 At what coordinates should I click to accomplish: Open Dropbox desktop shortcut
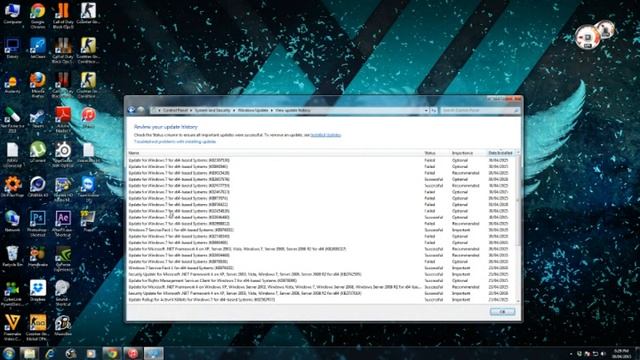[x=38, y=290]
